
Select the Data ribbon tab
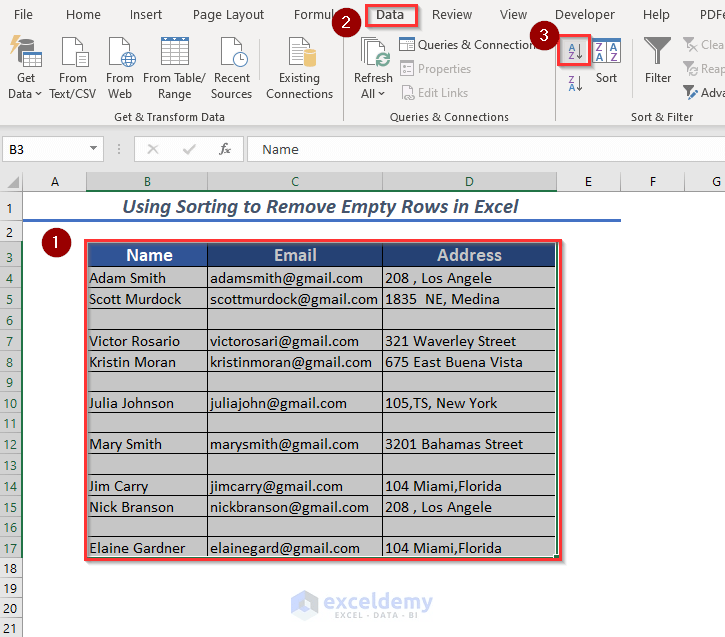tap(390, 15)
